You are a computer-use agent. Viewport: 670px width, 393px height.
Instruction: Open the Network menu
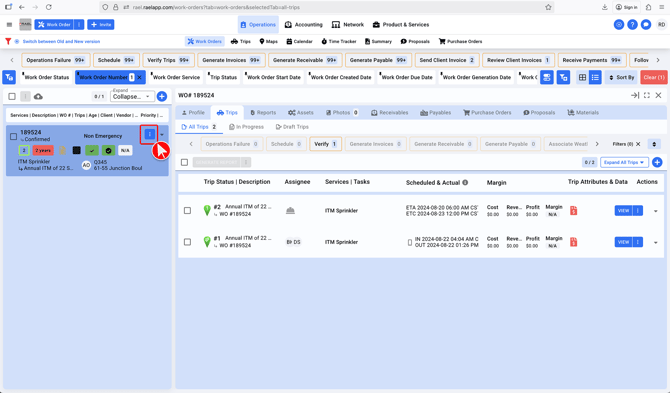(348, 25)
